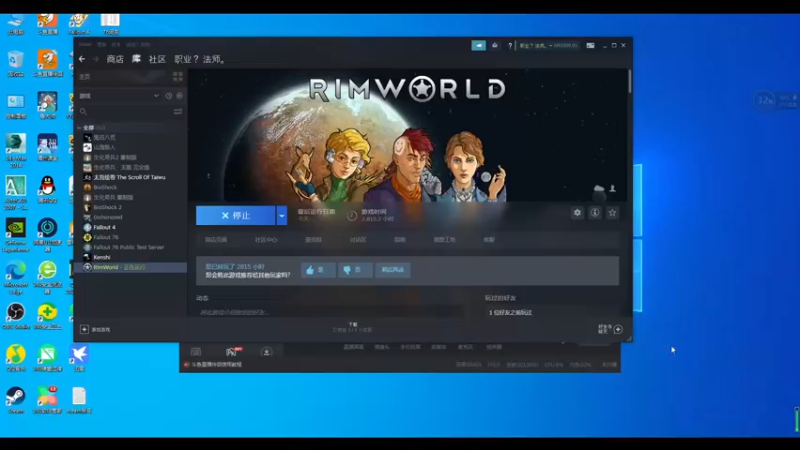This screenshot has height=450, width=800.
Task: Open OBS Studio desktop shortcut
Action: click(x=16, y=316)
